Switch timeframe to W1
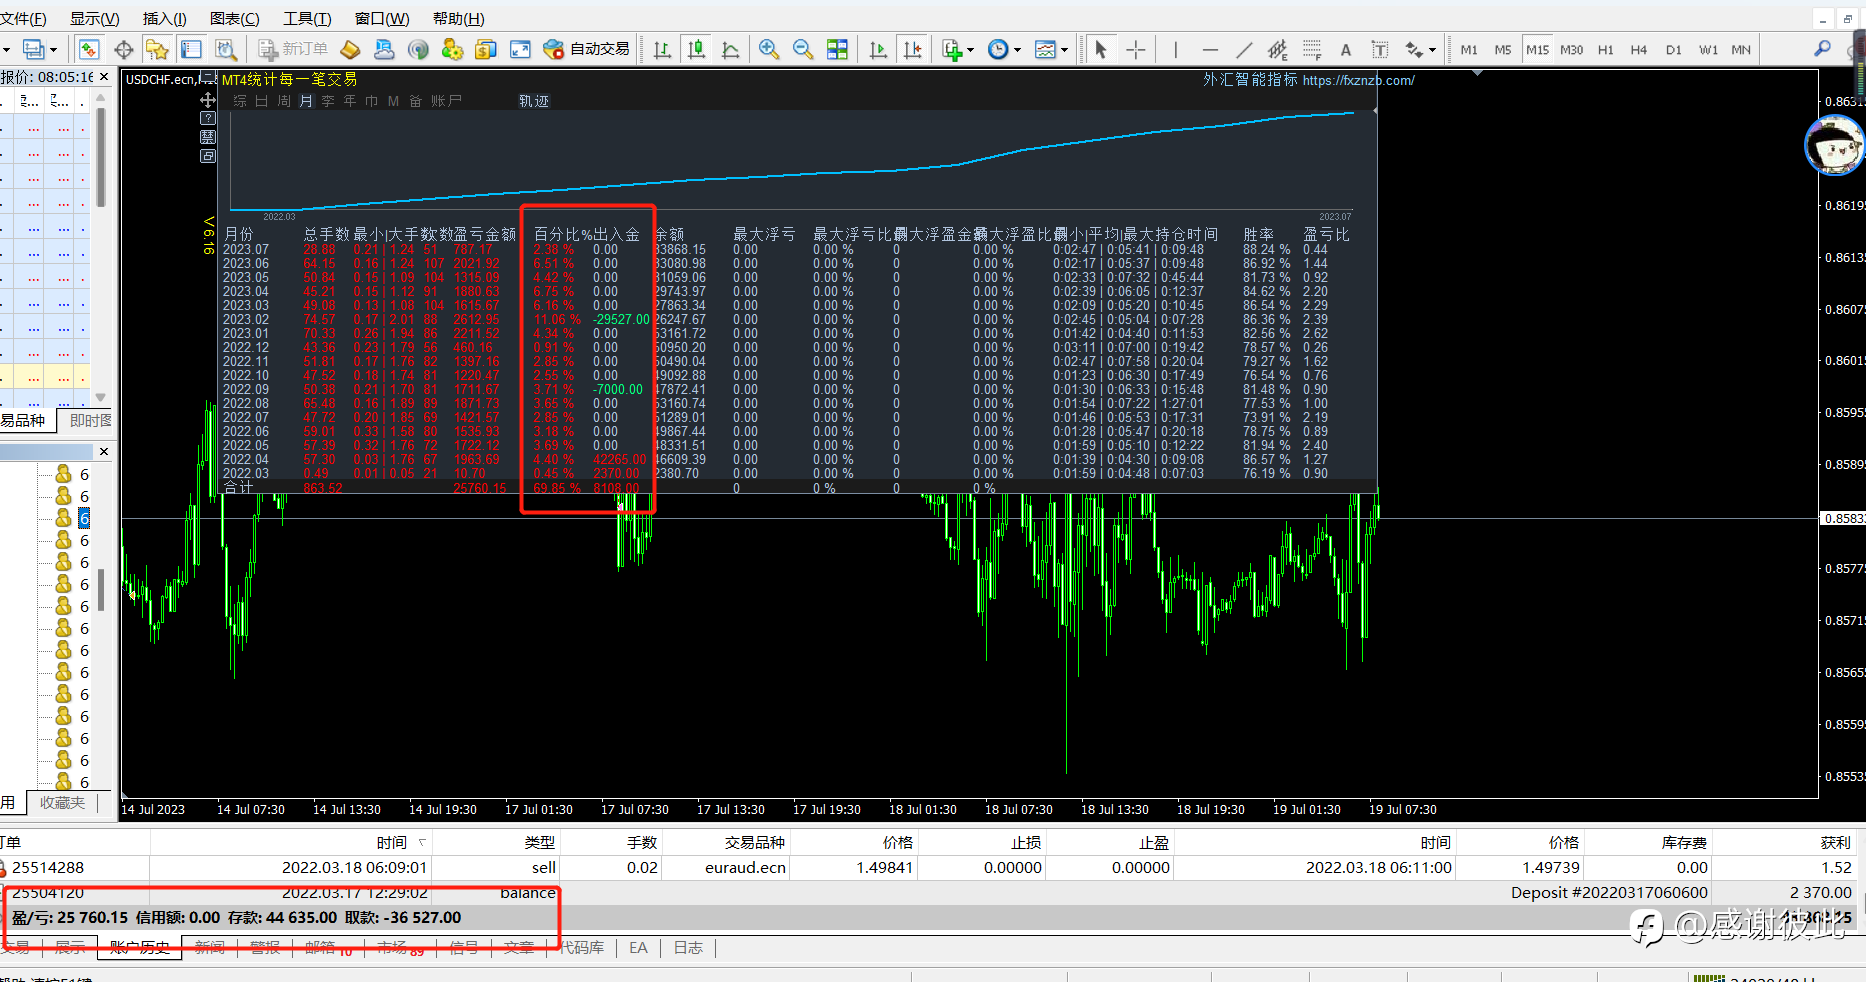The width and height of the screenshot is (1866, 982). (x=1708, y=49)
